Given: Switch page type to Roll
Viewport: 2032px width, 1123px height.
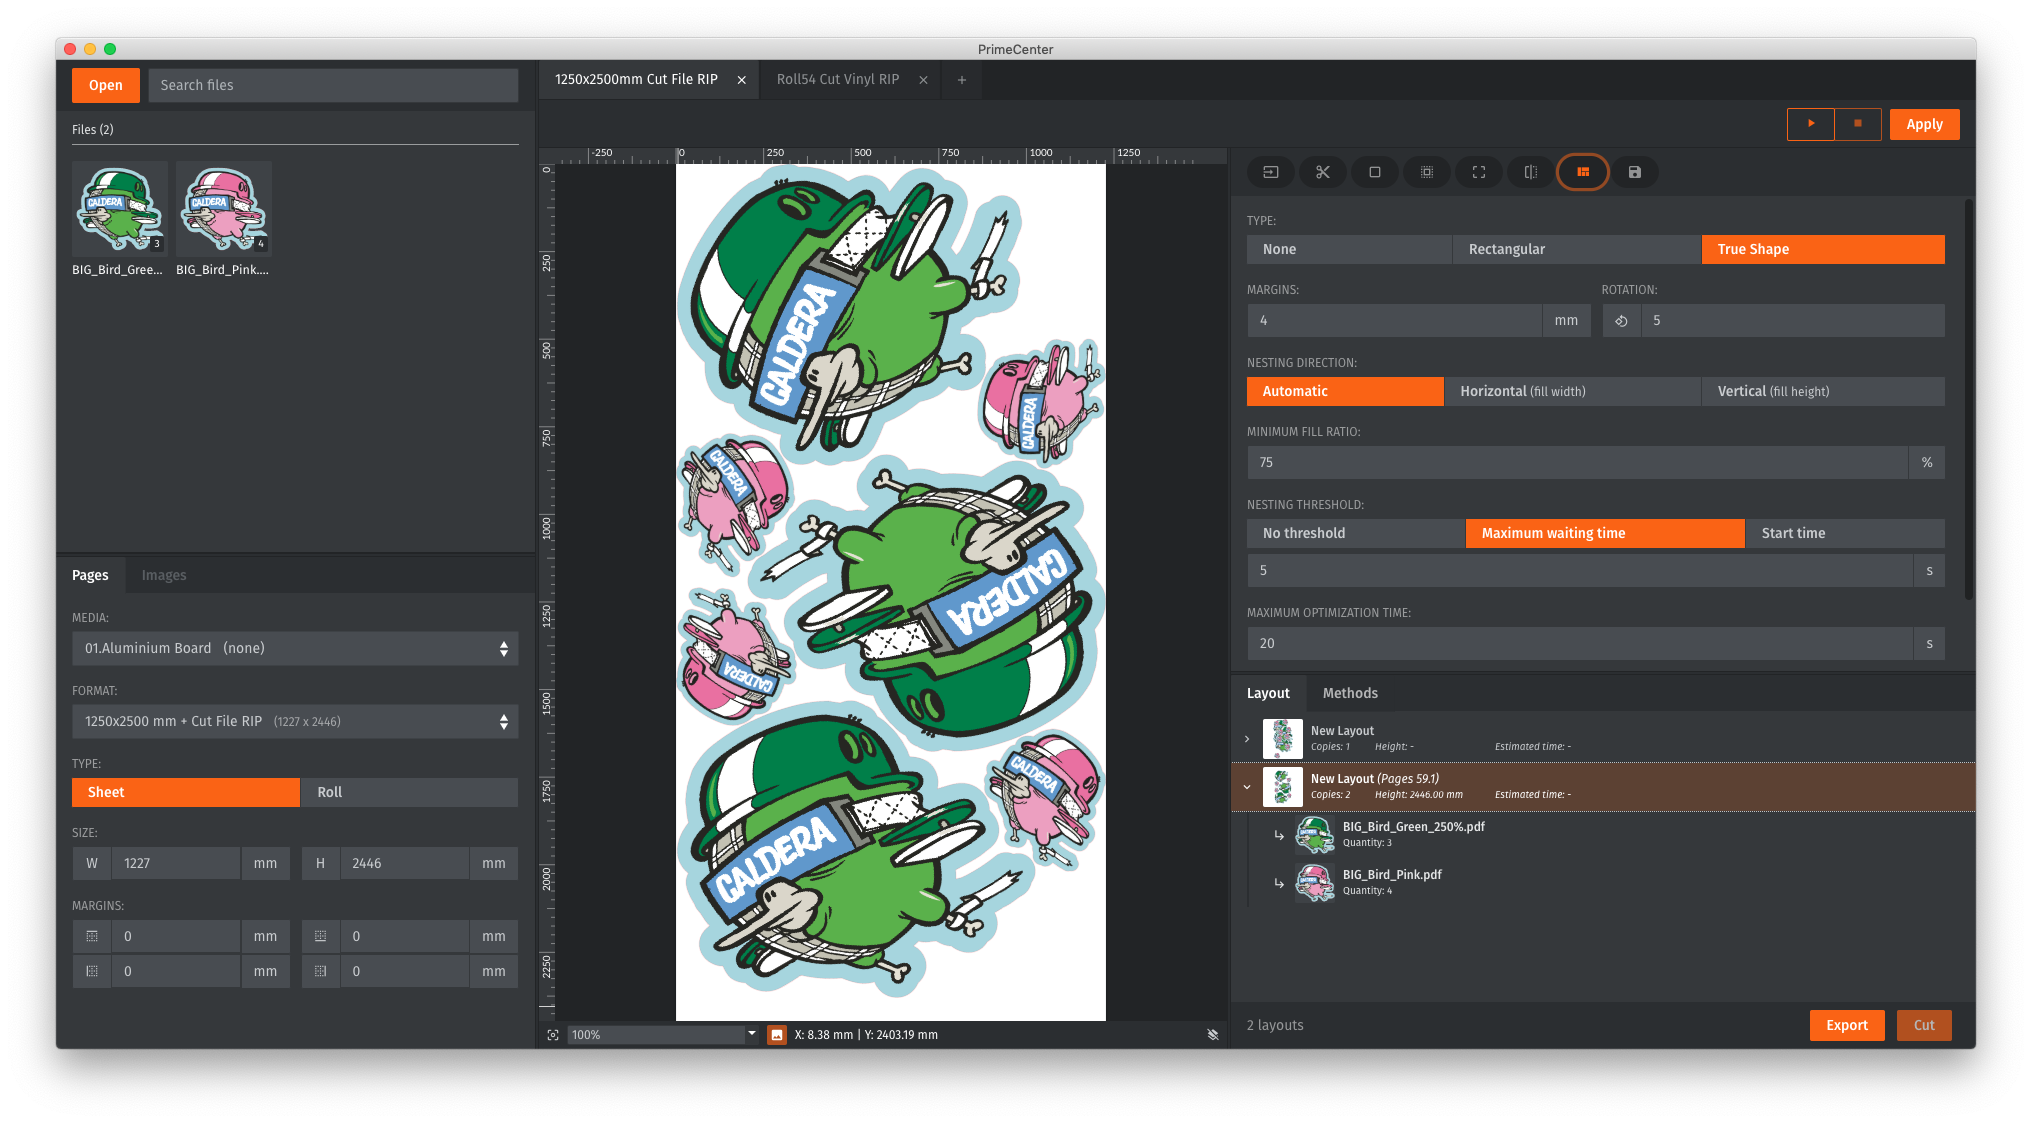Looking at the screenshot, I should click(409, 792).
